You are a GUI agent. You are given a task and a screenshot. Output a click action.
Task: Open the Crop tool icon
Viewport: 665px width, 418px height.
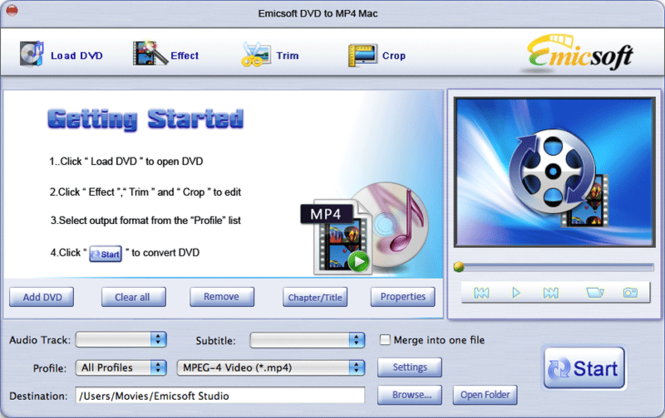click(x=362, y=56)
